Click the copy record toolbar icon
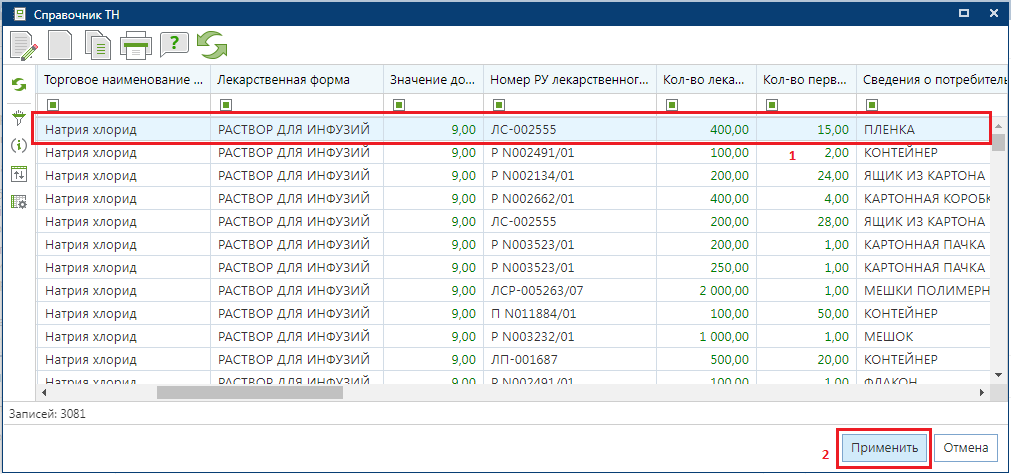The width and height of the screenshot is (1011, 474). point(98,45)
